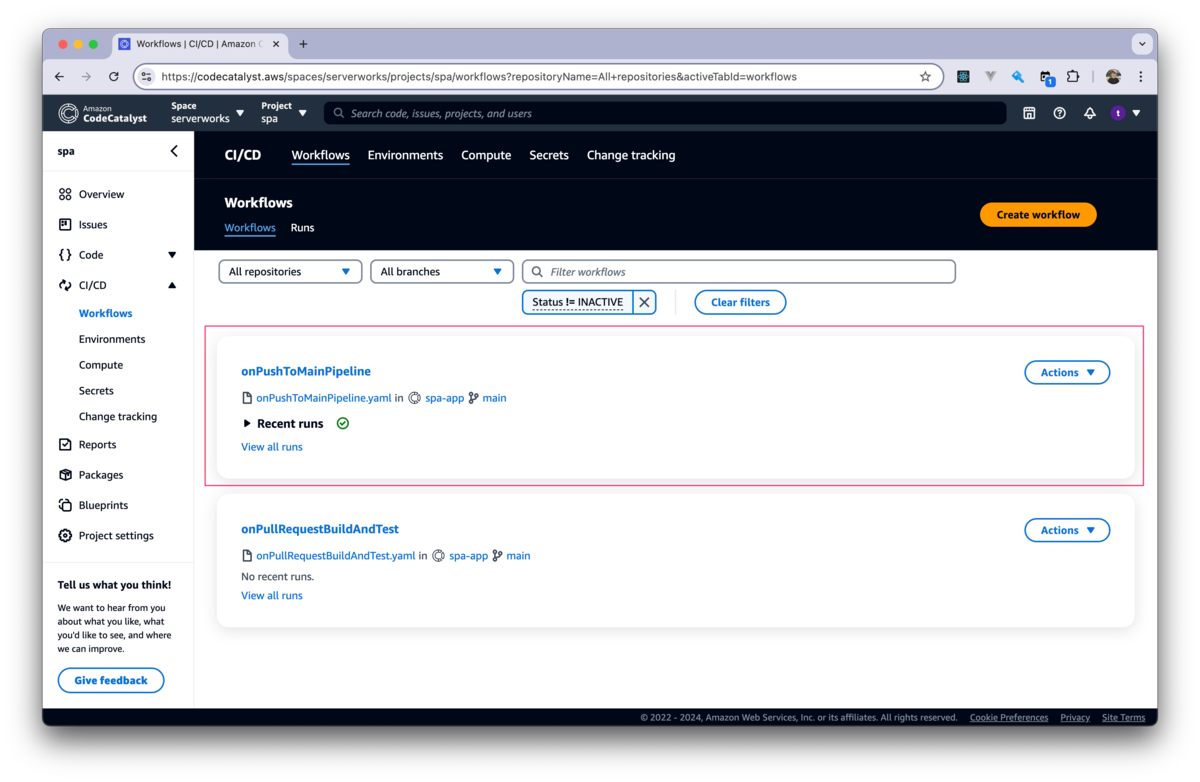Open Chrome three-dot menu

(x=1140, y=76)
